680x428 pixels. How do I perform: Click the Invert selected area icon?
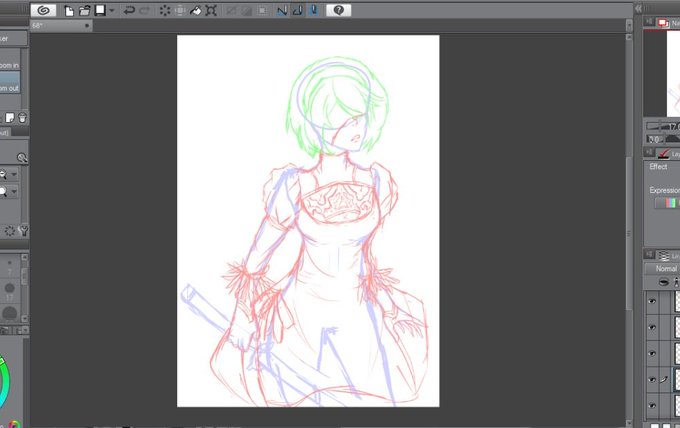pyautogui.click(x=247, y=10)
